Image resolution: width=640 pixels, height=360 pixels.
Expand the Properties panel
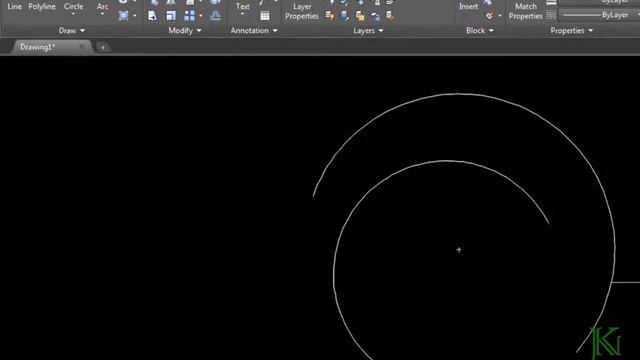click(x=571, y=31)
